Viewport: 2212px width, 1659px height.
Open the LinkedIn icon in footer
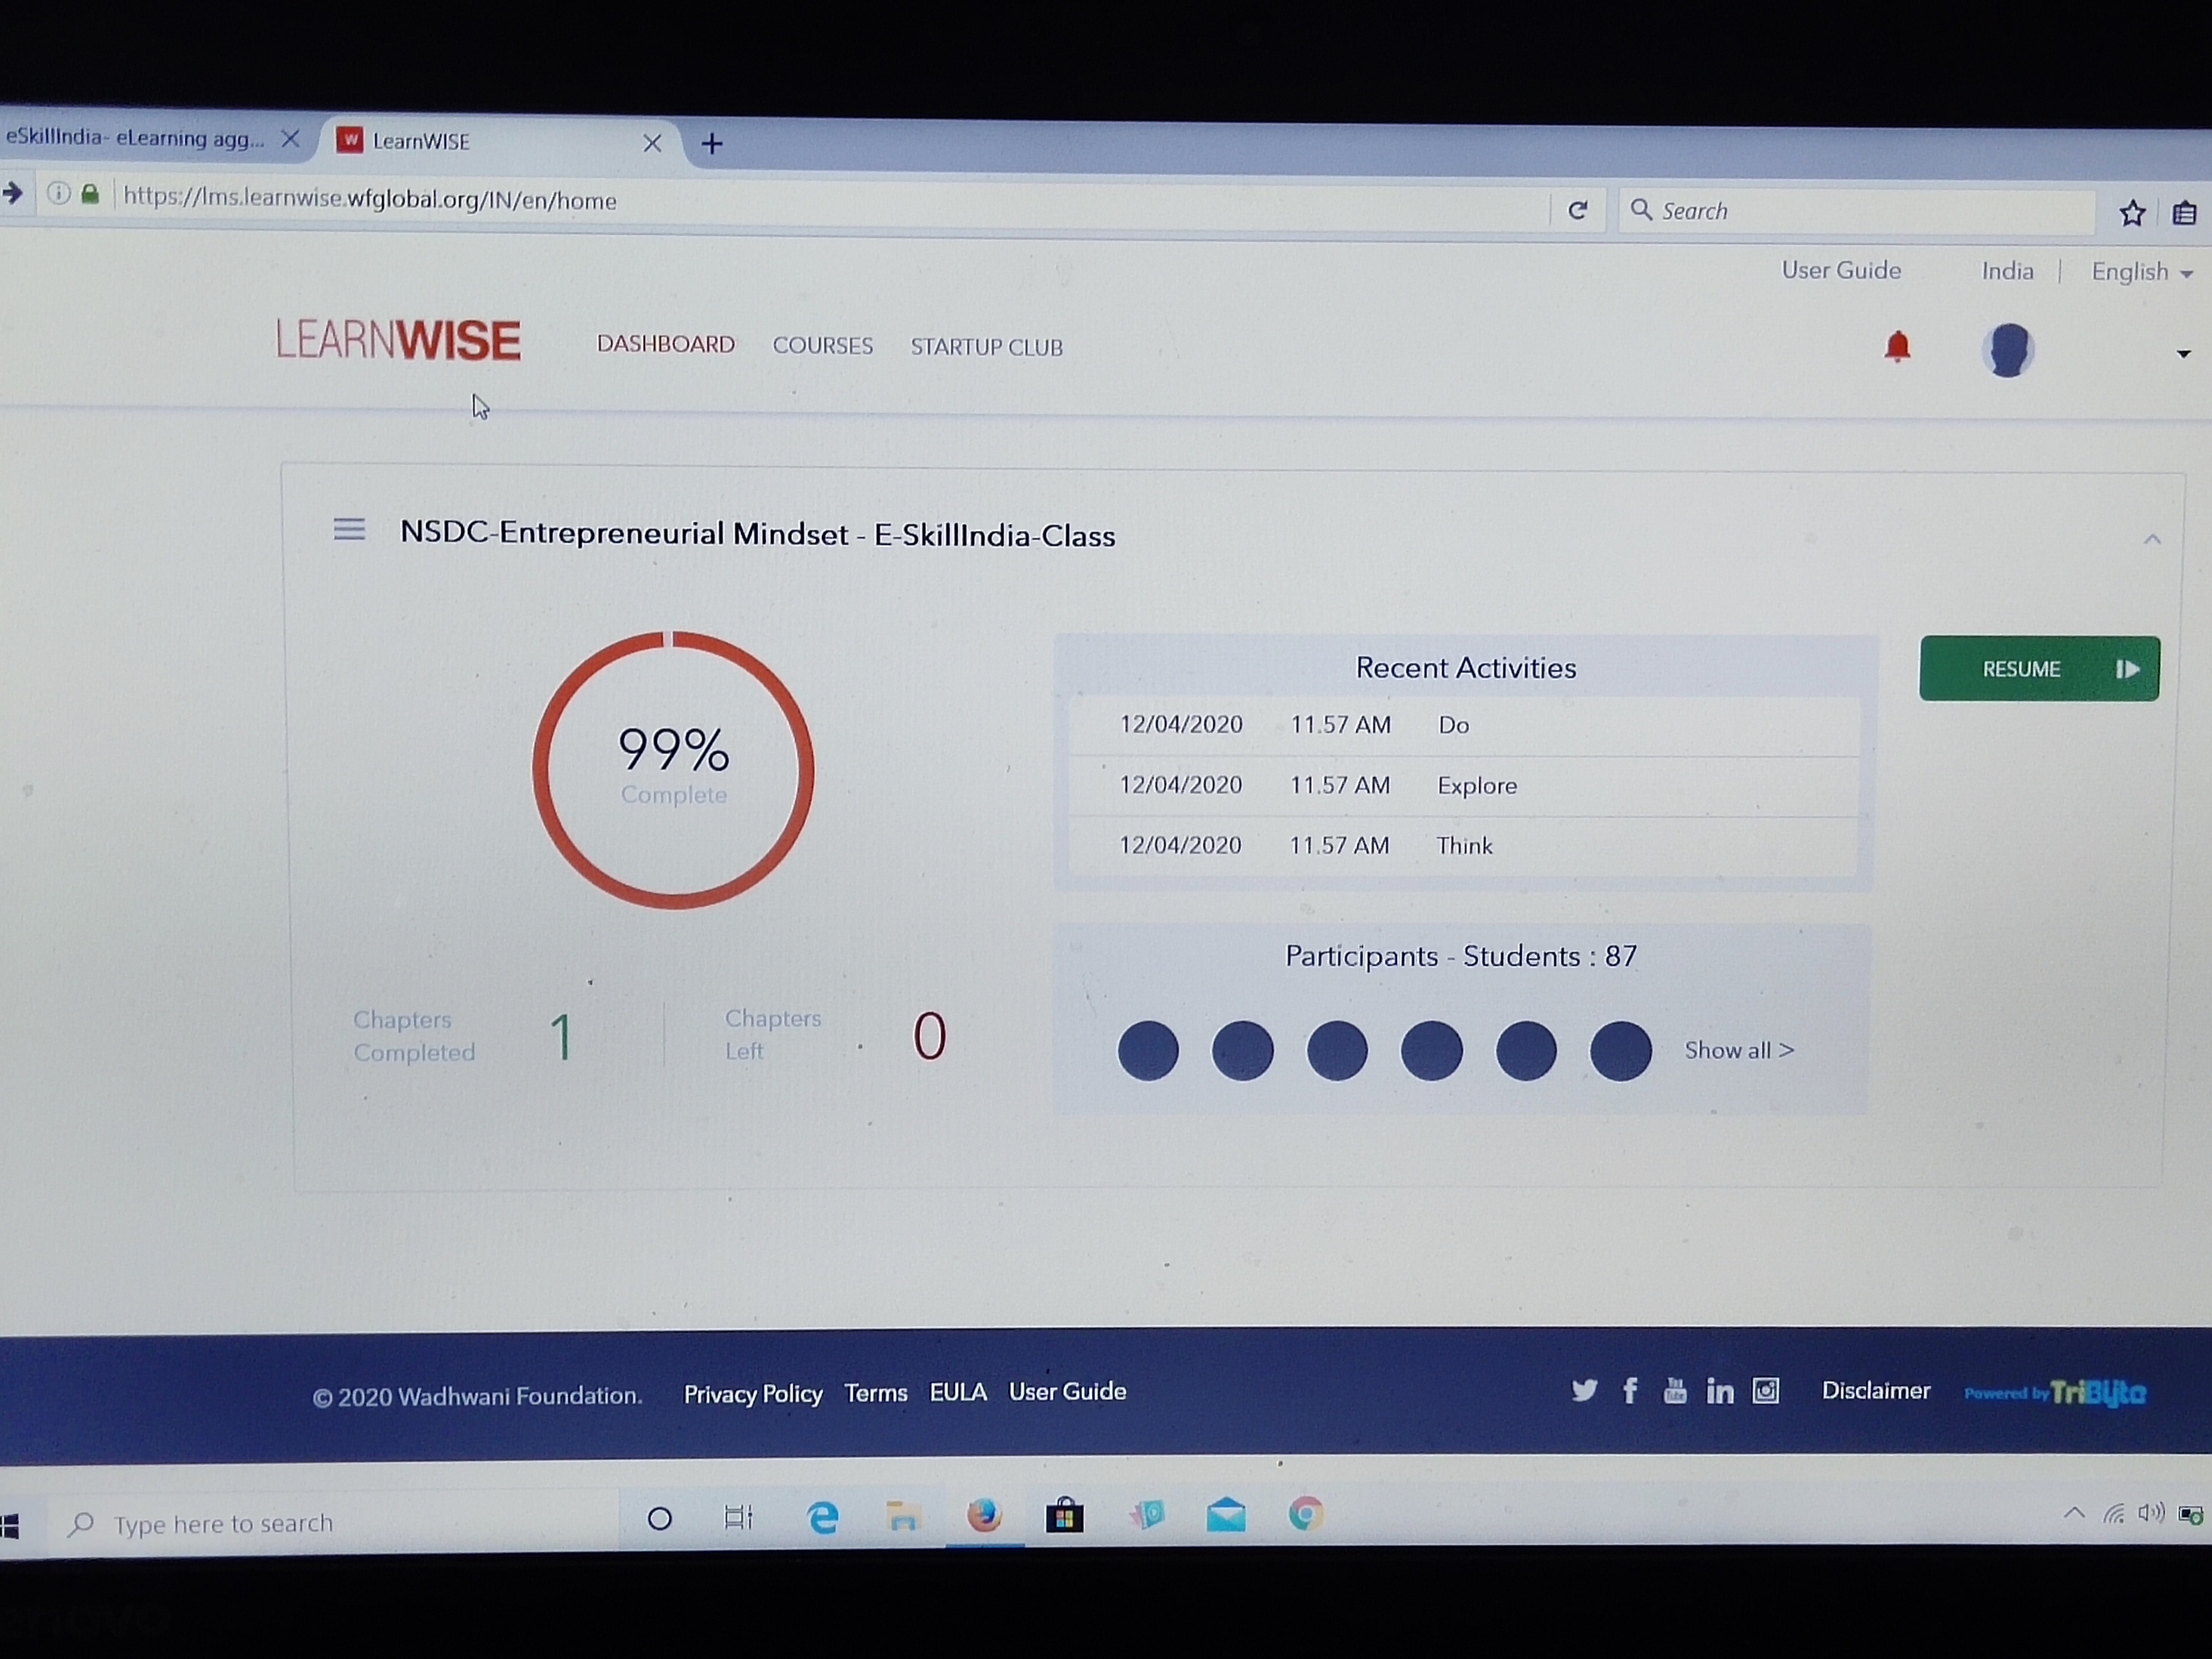coord(1720,1391)
